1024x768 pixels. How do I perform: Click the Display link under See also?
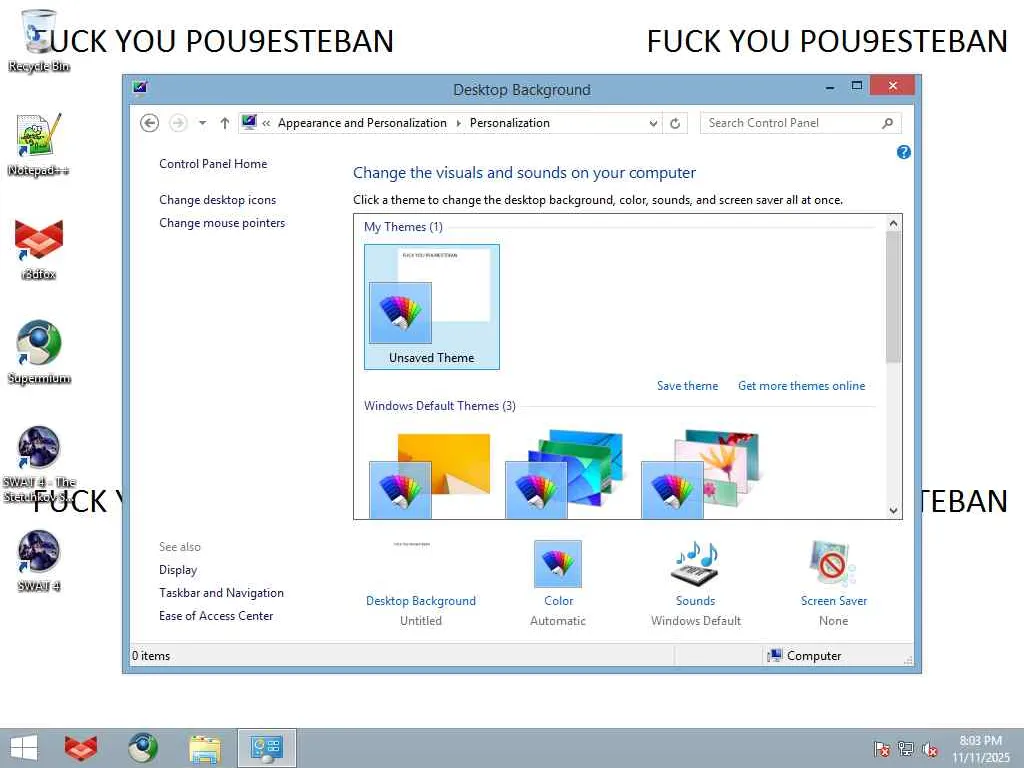[x=178, y=570]
